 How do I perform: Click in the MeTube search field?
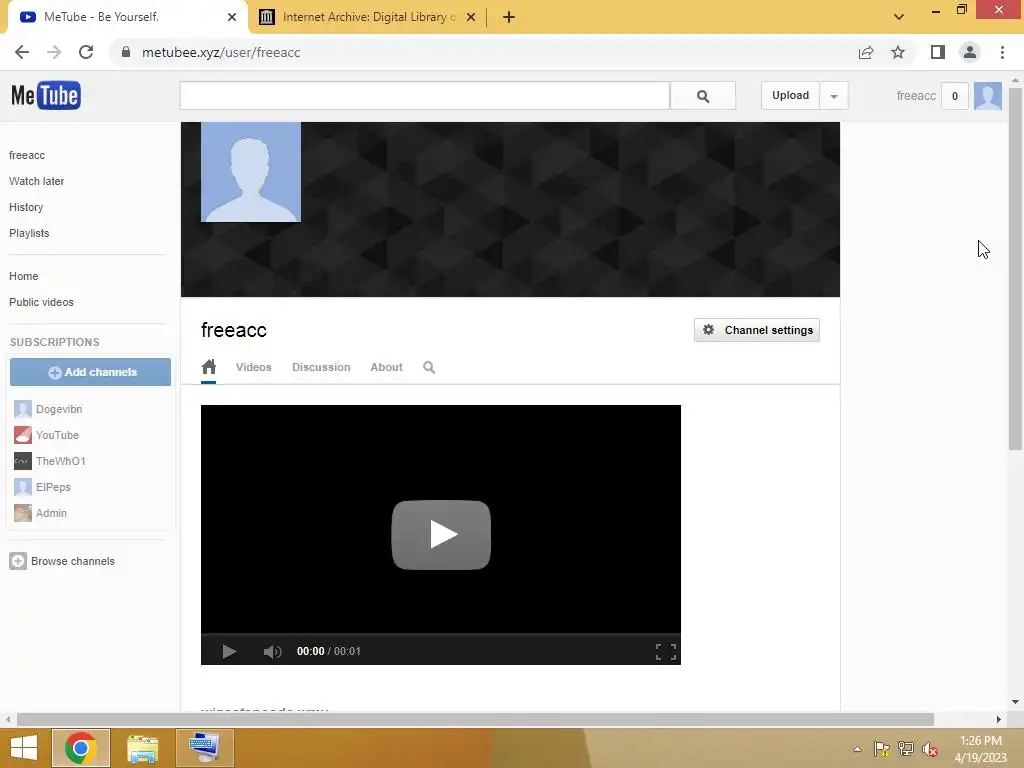pos(424,96)
